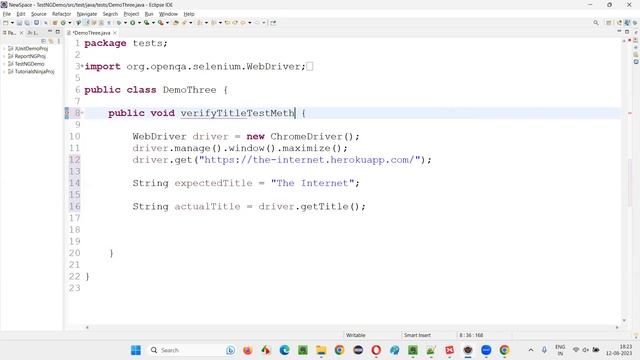Screen dimensions: 640x360
Task: Click the Windows Start button
Action: pos(136,350)
